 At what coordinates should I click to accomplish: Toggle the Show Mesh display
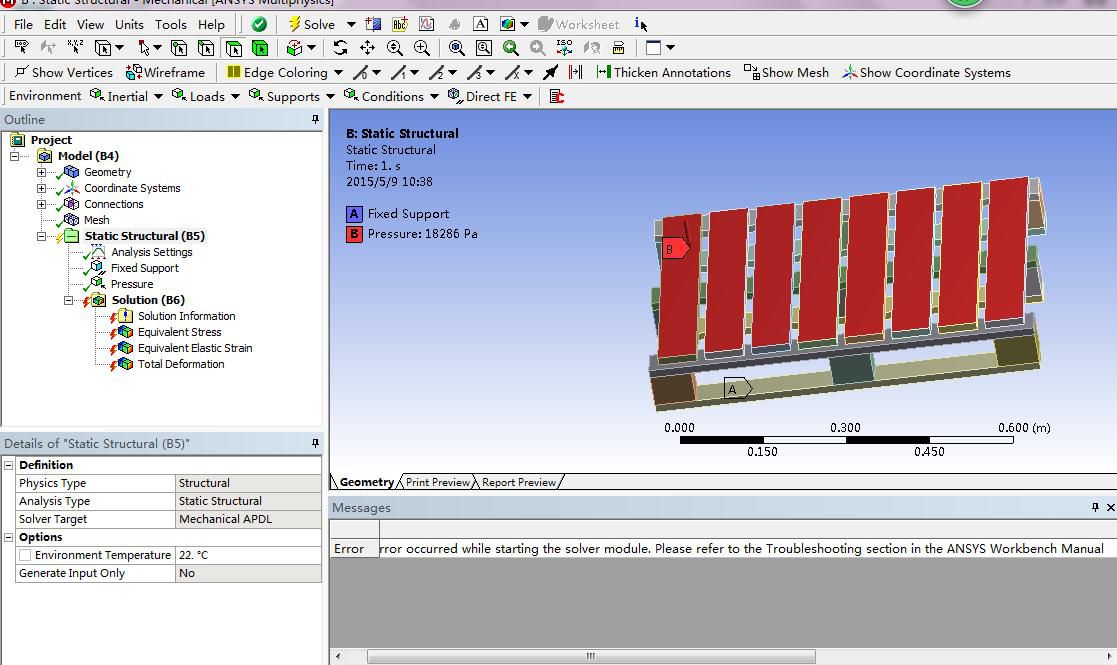786,72
